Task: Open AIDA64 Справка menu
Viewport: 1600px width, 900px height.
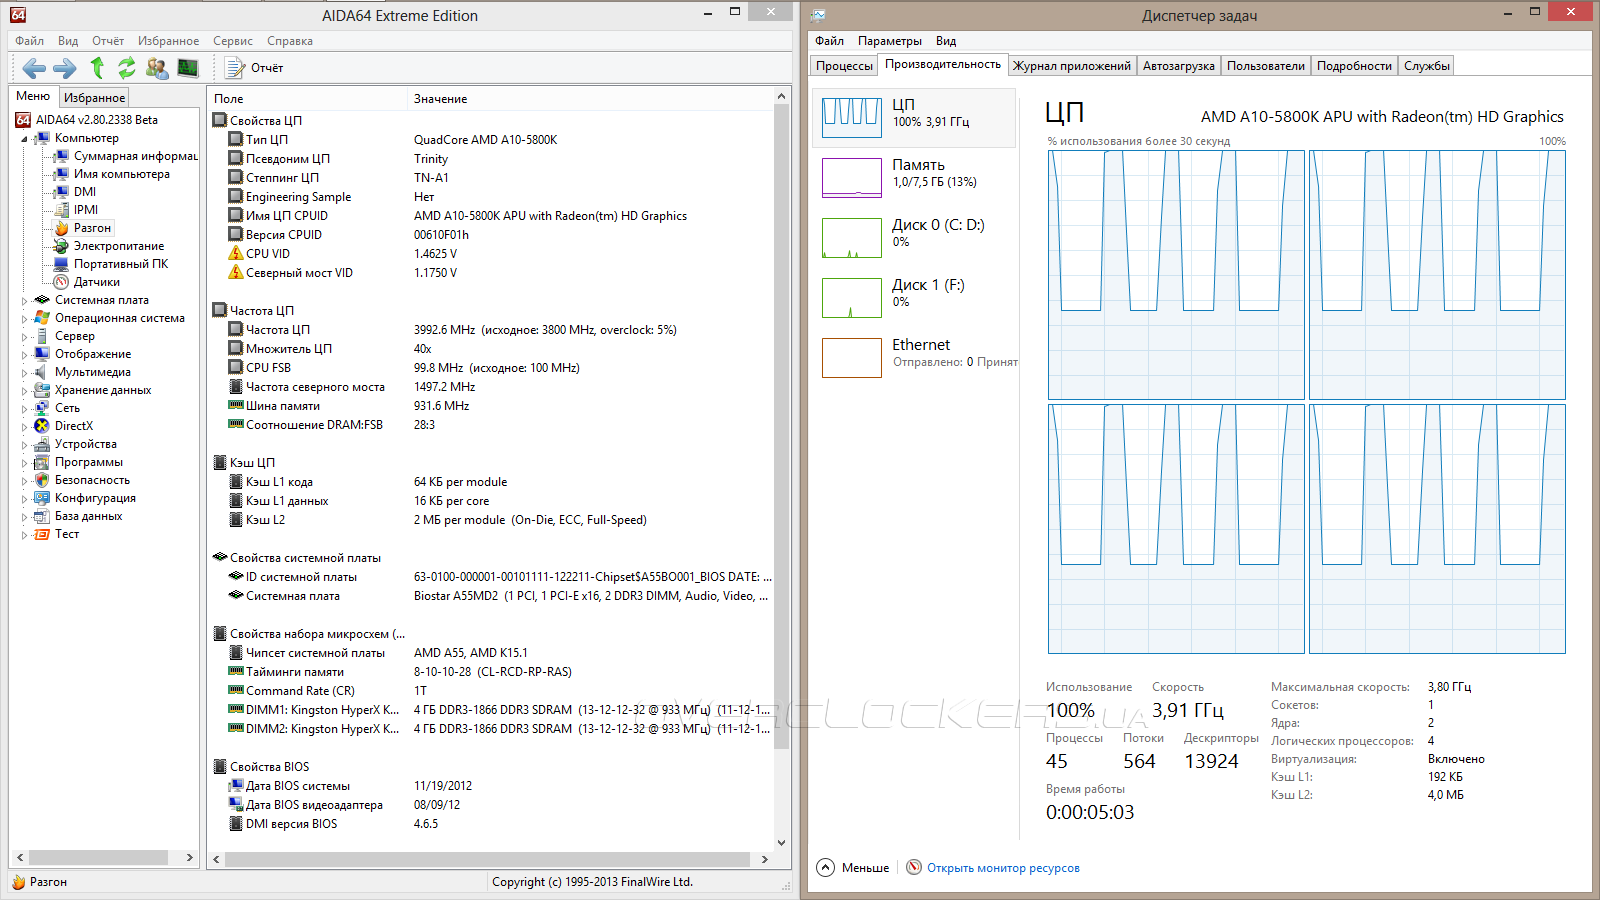Action: point(290,41)
